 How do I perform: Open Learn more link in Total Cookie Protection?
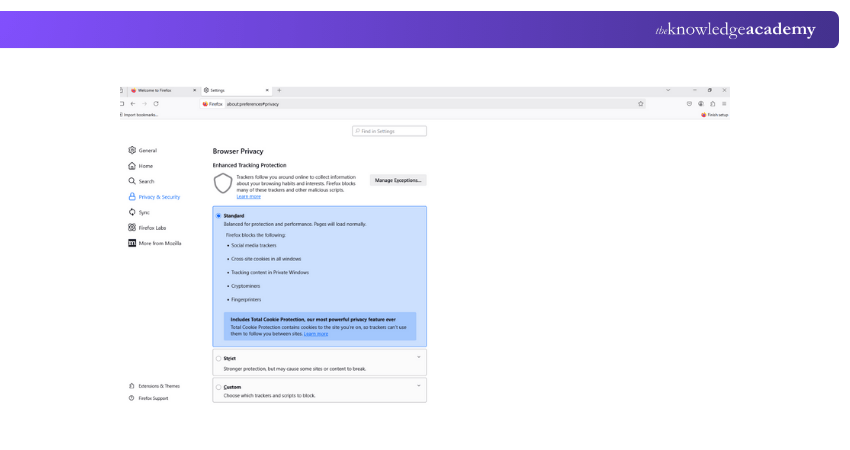[x=316, y=334]
